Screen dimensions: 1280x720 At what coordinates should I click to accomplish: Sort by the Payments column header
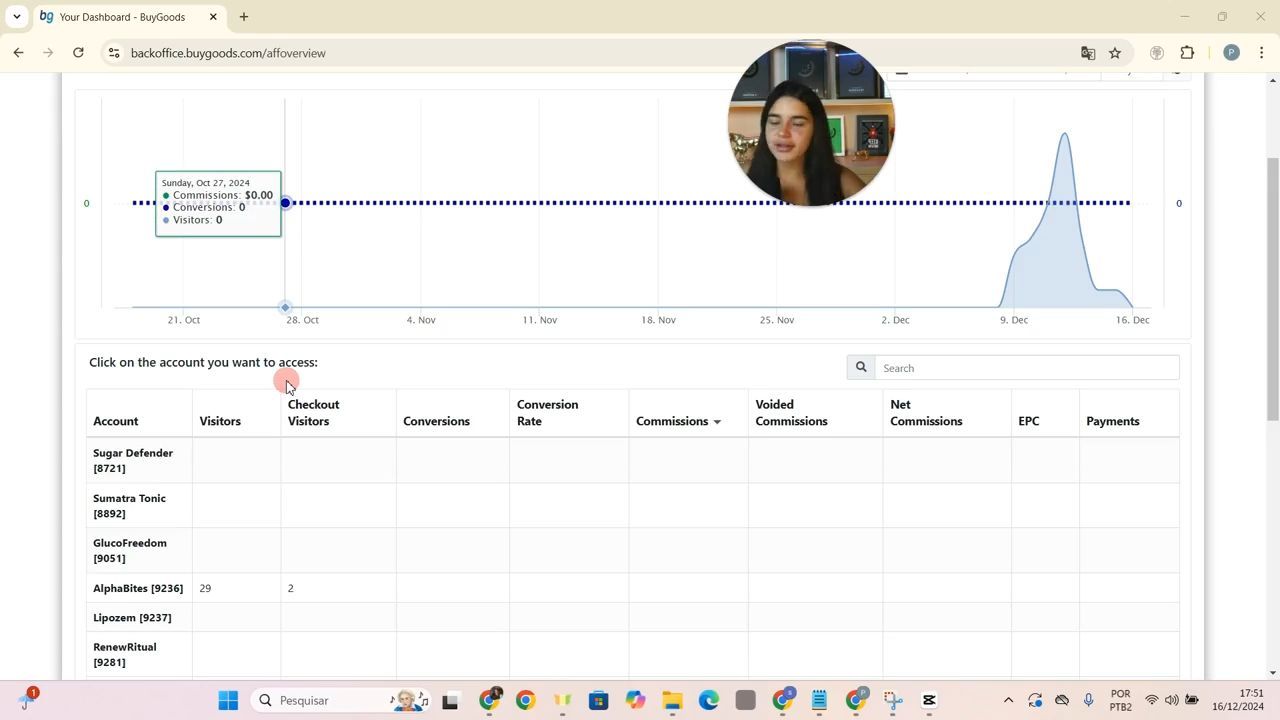[x=1112, y=421]
